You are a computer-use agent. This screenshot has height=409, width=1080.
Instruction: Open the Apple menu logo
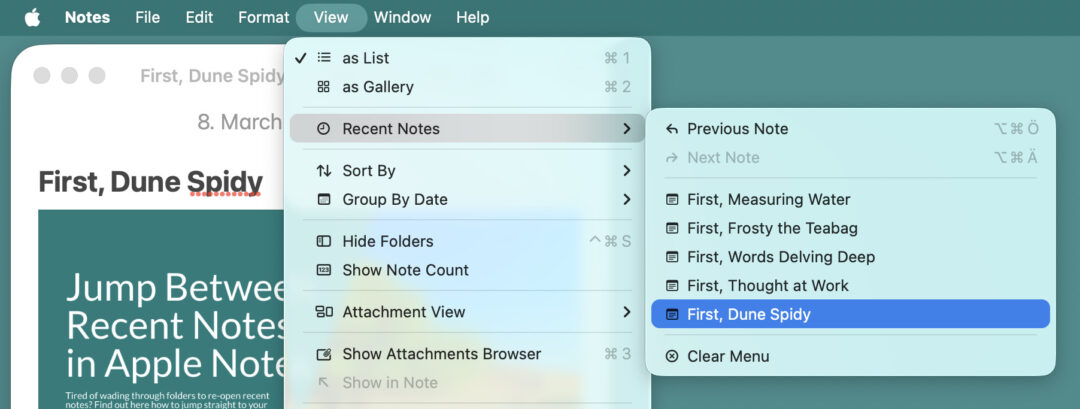coord(32,17)
